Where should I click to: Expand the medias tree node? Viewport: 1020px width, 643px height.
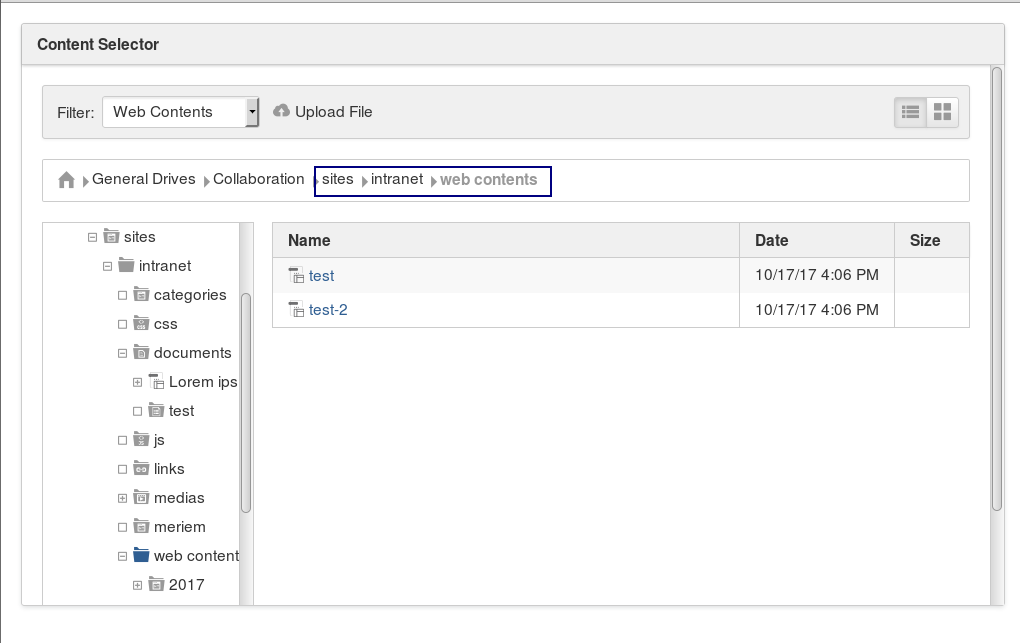[122, 499]
